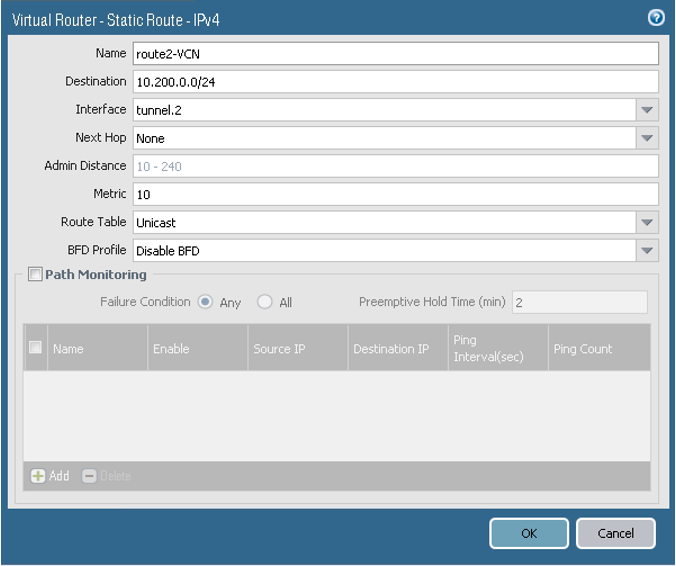Click the Preemptive Hold Time field
The height and width of the screenshot is (566, 676).
pyautogui.click(x=579, y=302)
